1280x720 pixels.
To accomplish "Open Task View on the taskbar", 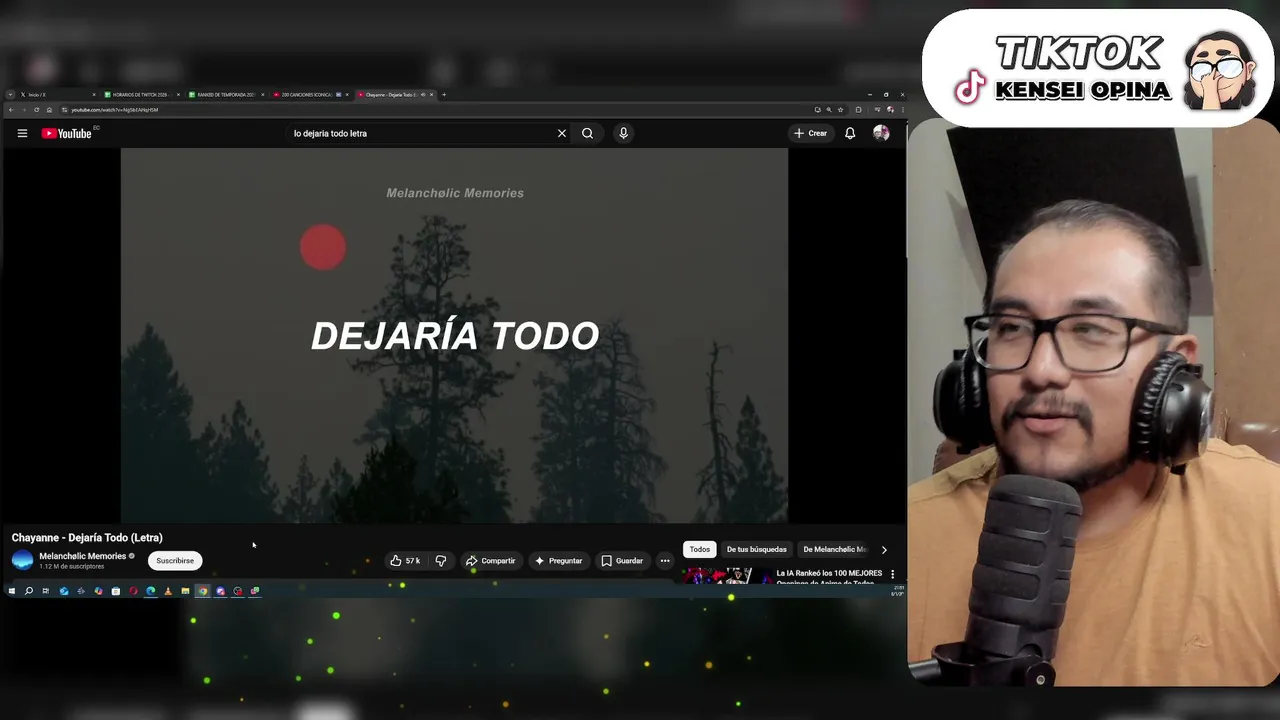I will click(x=46, y=591).
